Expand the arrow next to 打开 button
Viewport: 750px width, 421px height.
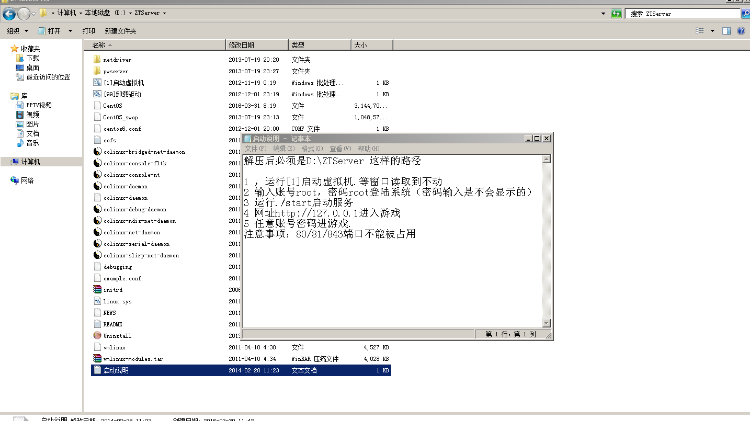(x=70, y=31)
